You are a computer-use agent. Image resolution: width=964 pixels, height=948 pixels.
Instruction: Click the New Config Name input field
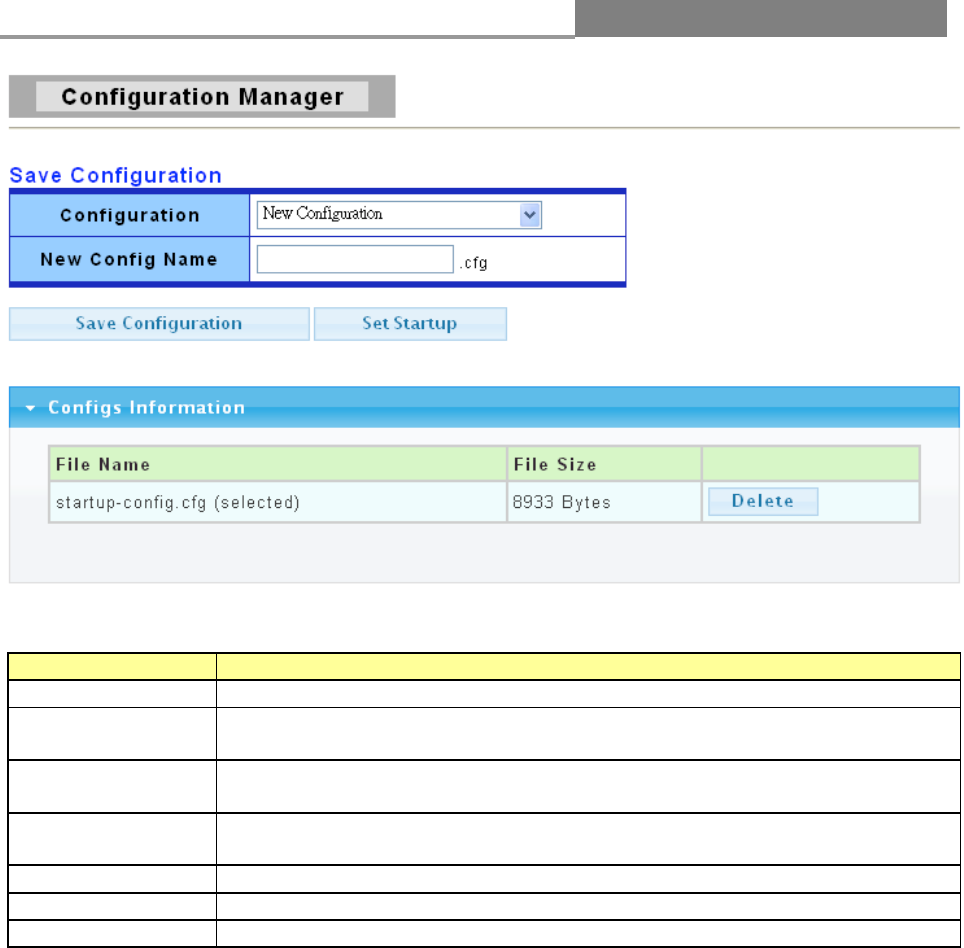355,259
